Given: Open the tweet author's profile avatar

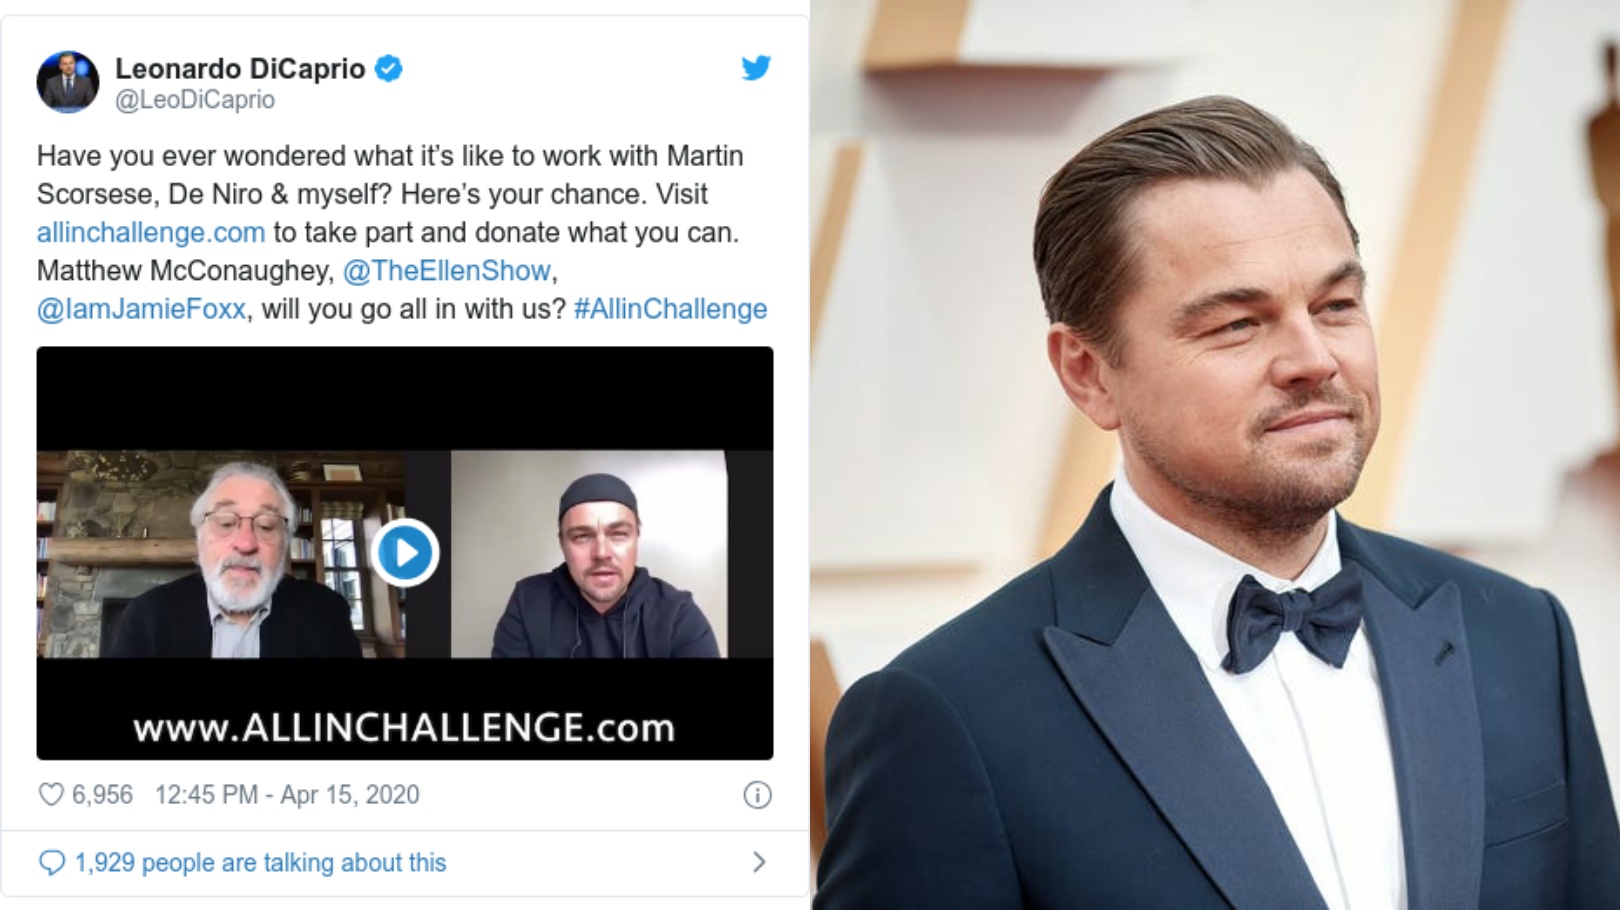Looking at the screenshot, I should 68,81.
